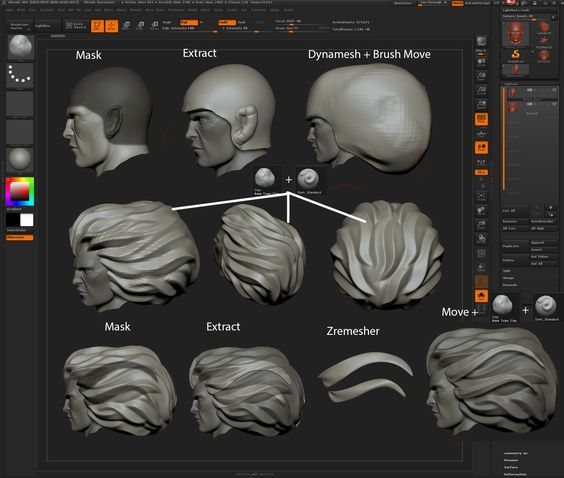Activate Quick Sketch mode

(76, 26)
